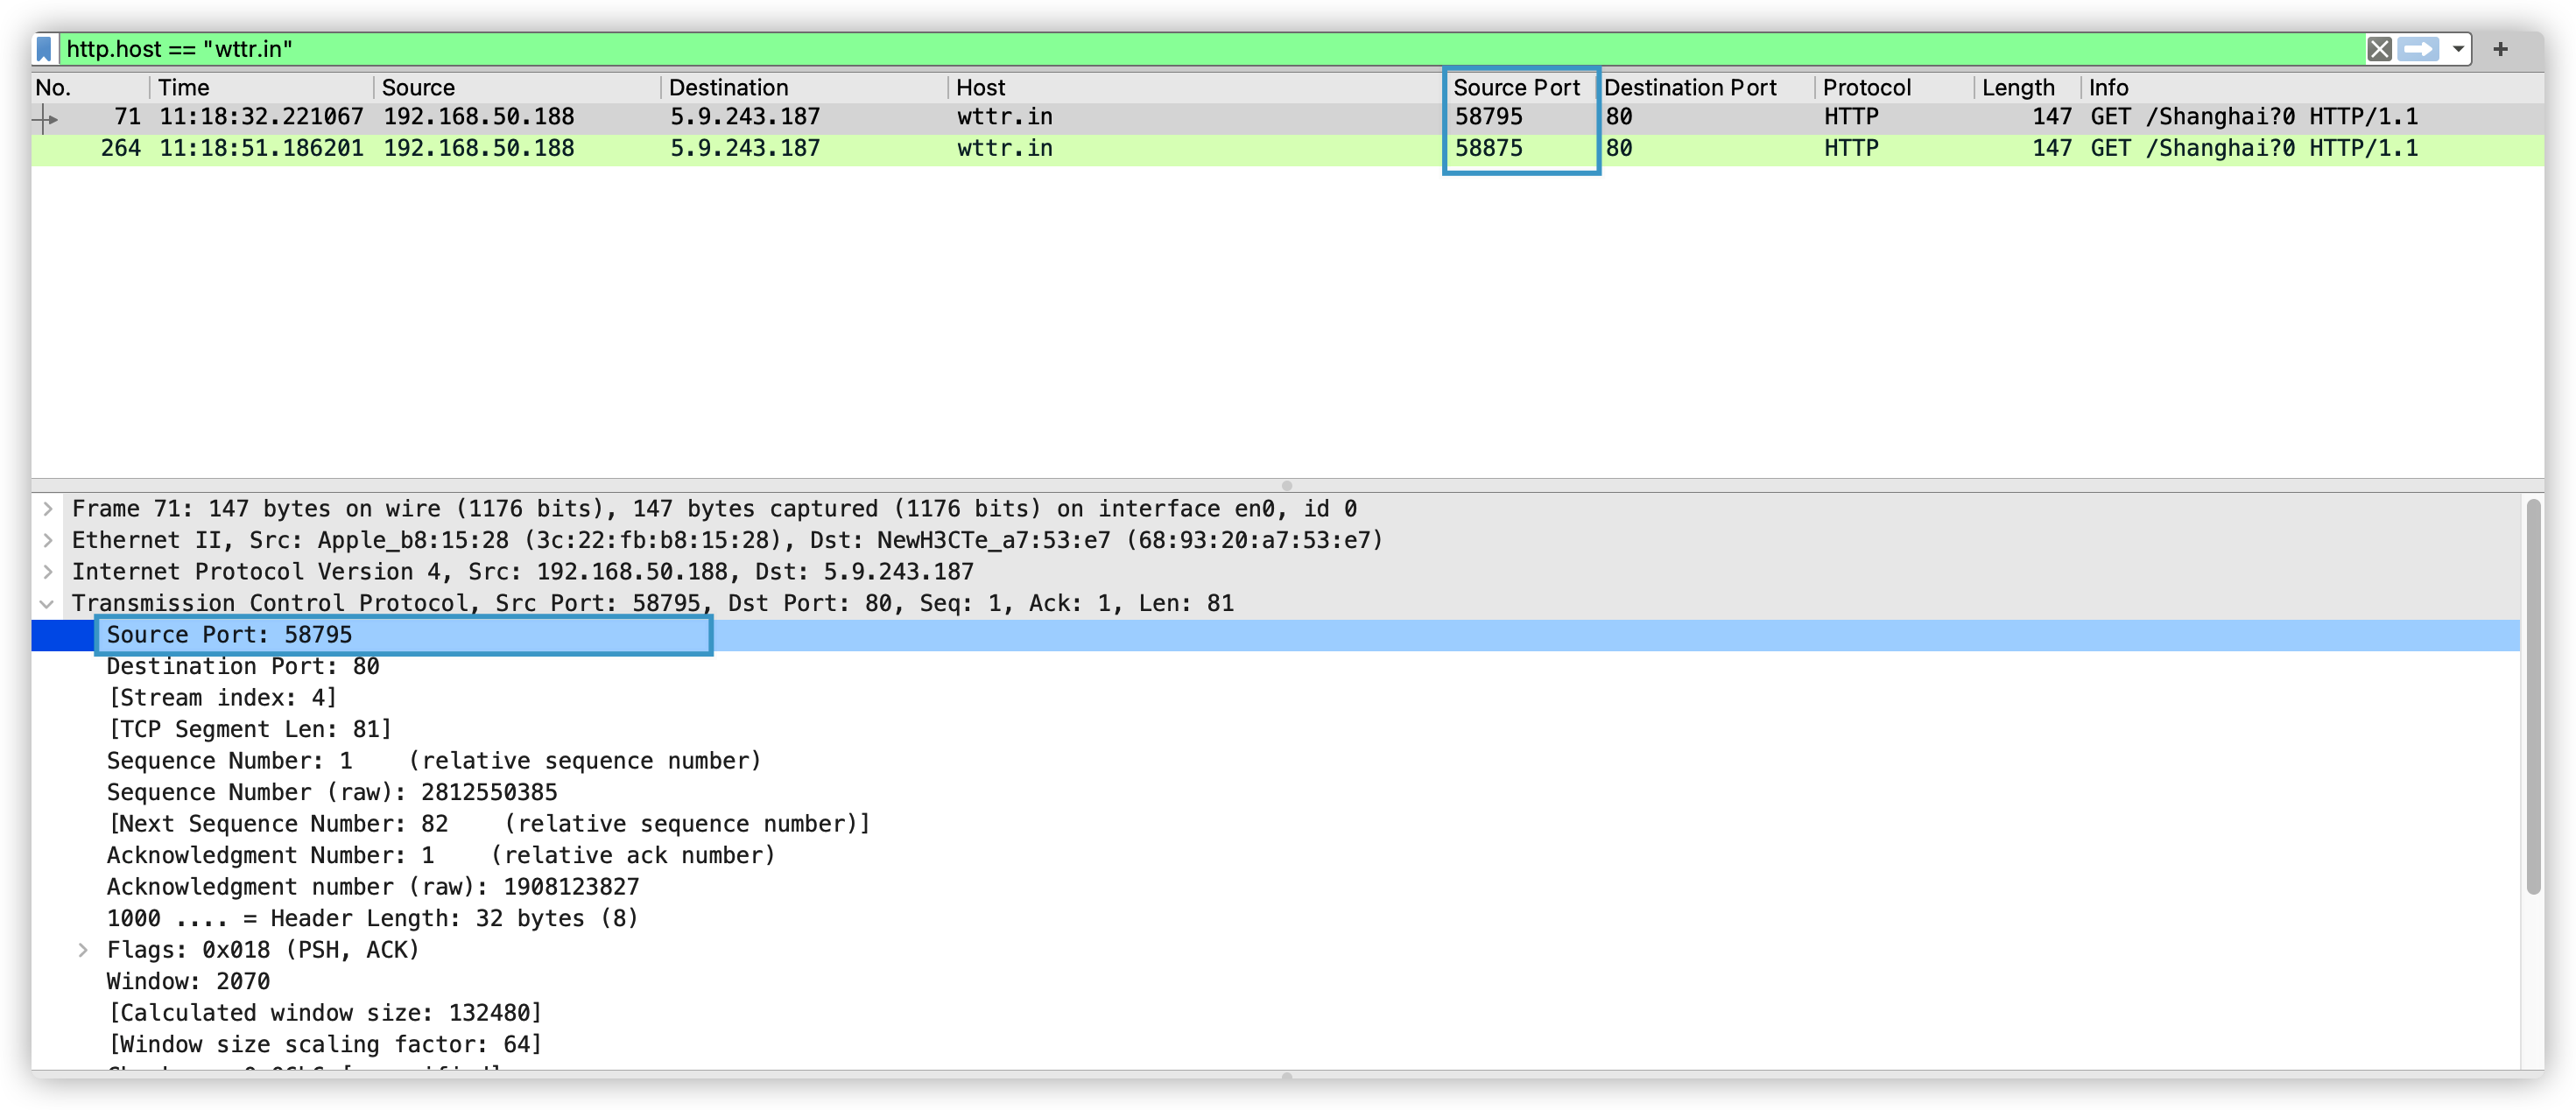
Task: Click GET /Shanghai?0 info of packet 264
Action: (x=2254, y=148)
